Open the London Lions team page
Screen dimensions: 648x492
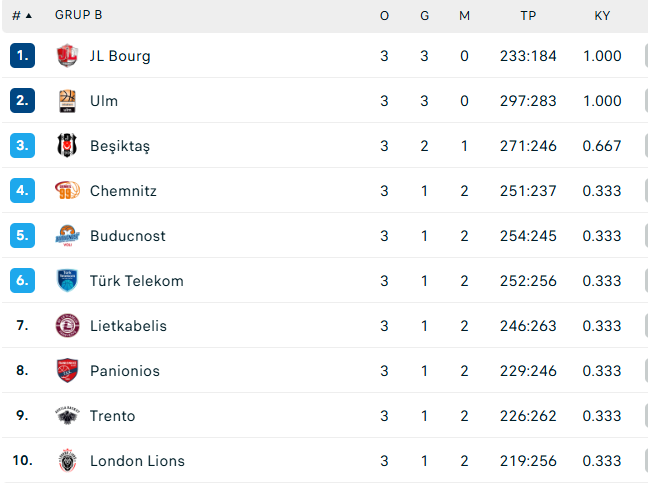(137, 461)
